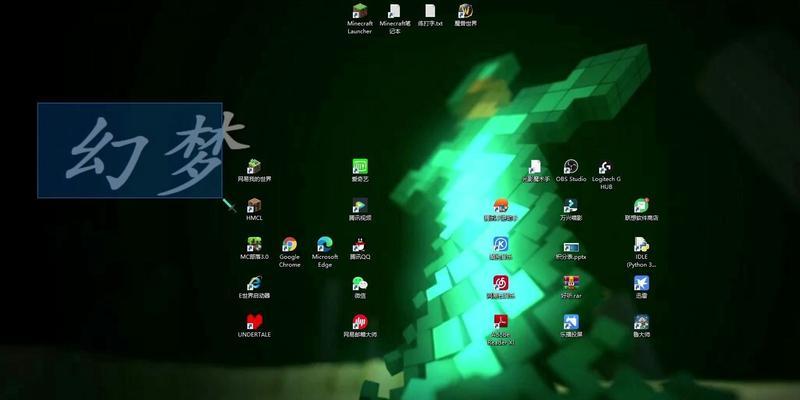Select the 爱奇艺 (iQIYI) green shortcut

[360, 170]
